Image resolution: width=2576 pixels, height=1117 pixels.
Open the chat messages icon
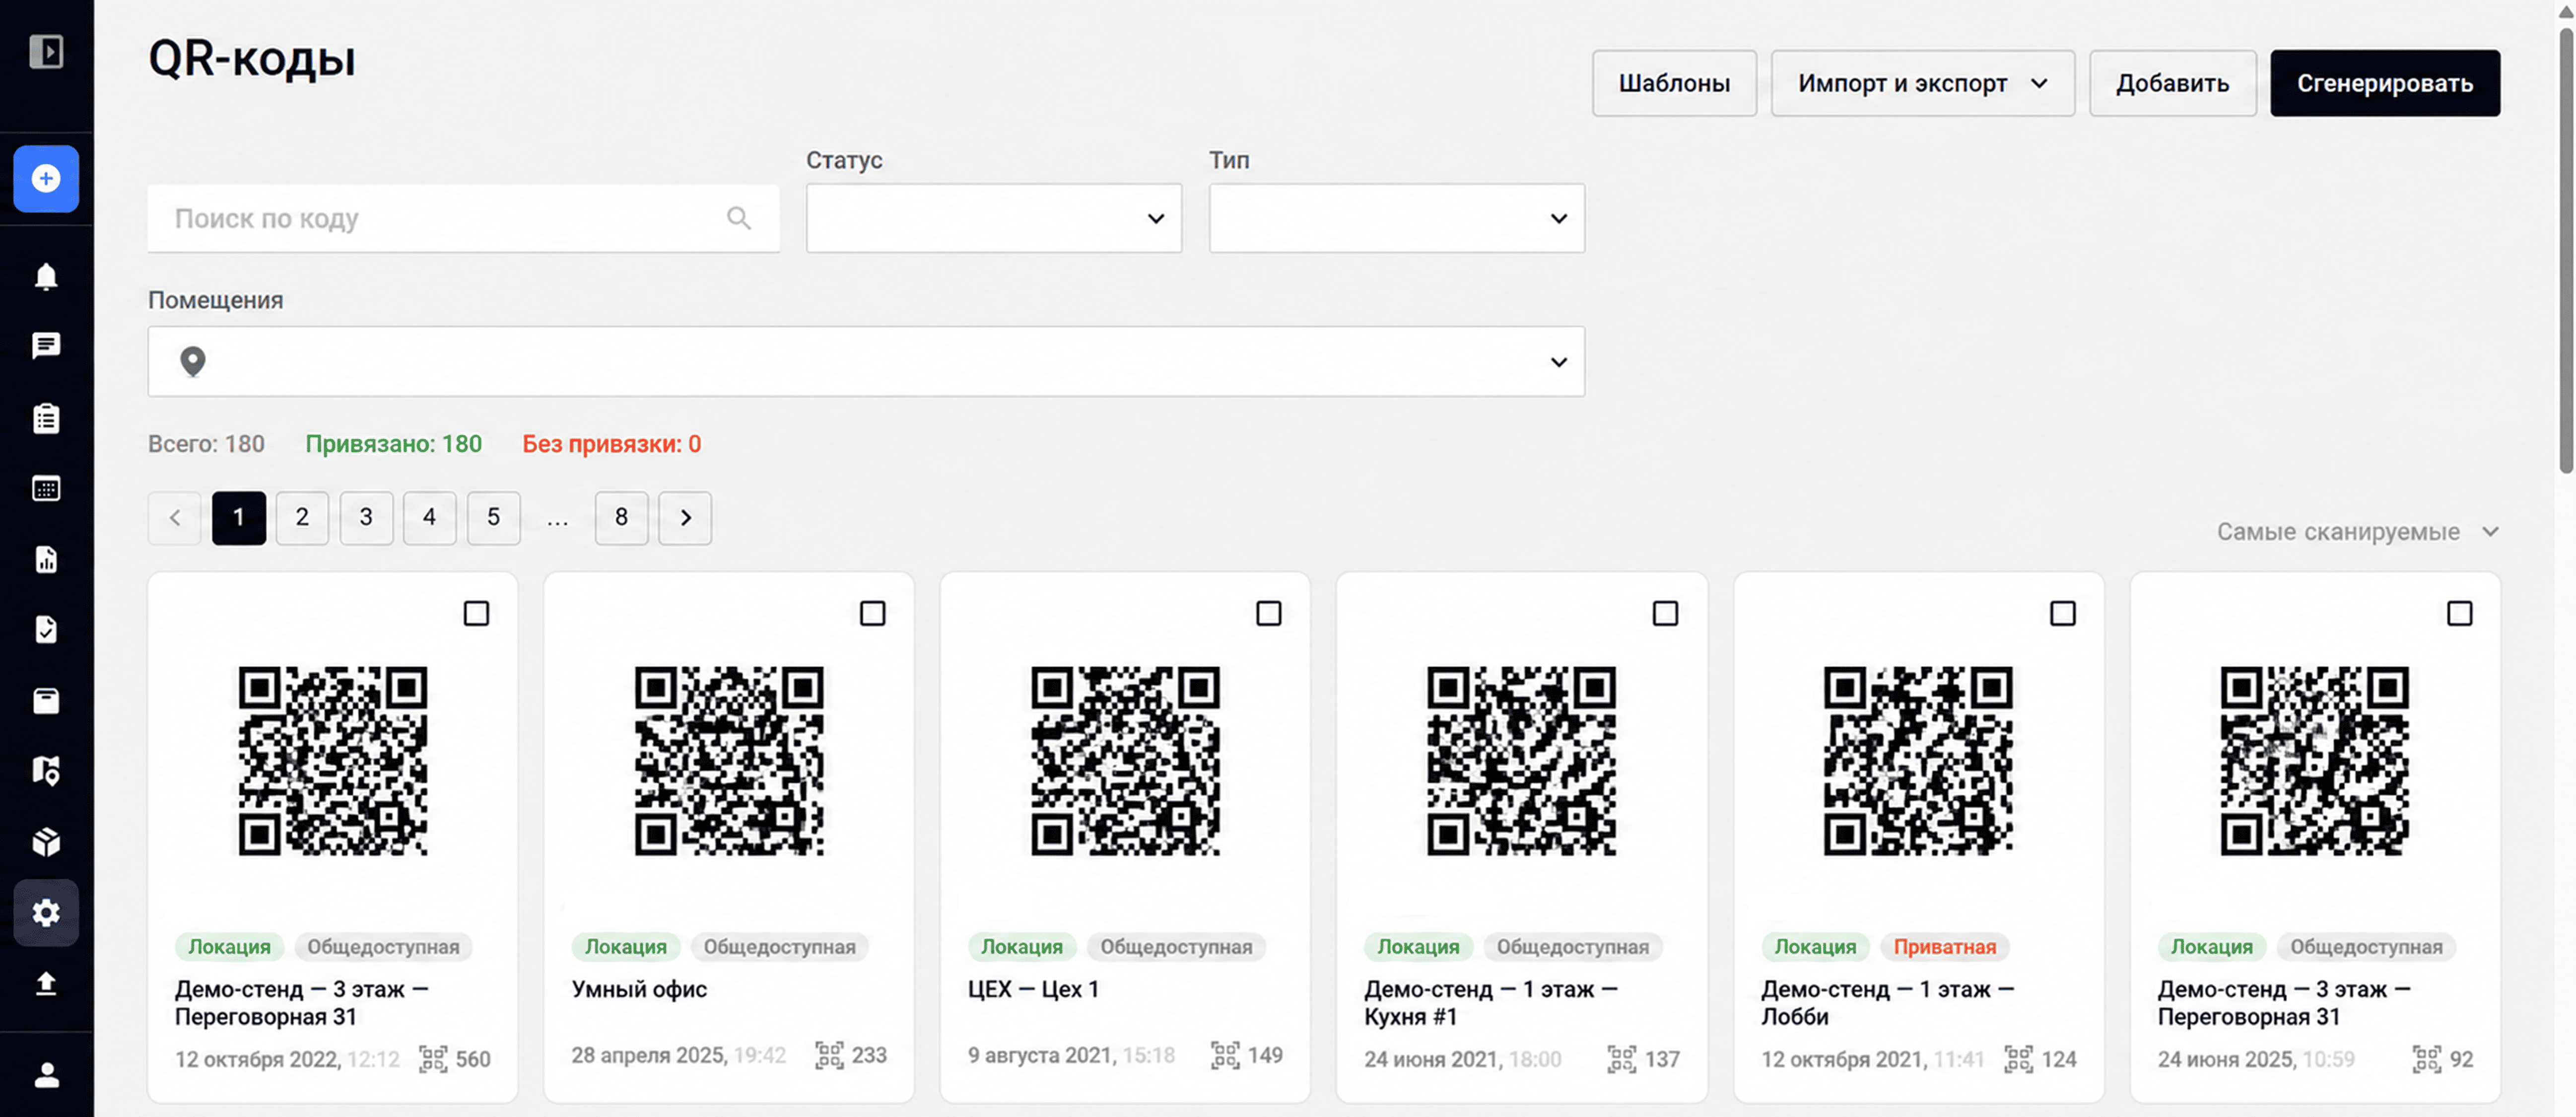click(46, 346)
